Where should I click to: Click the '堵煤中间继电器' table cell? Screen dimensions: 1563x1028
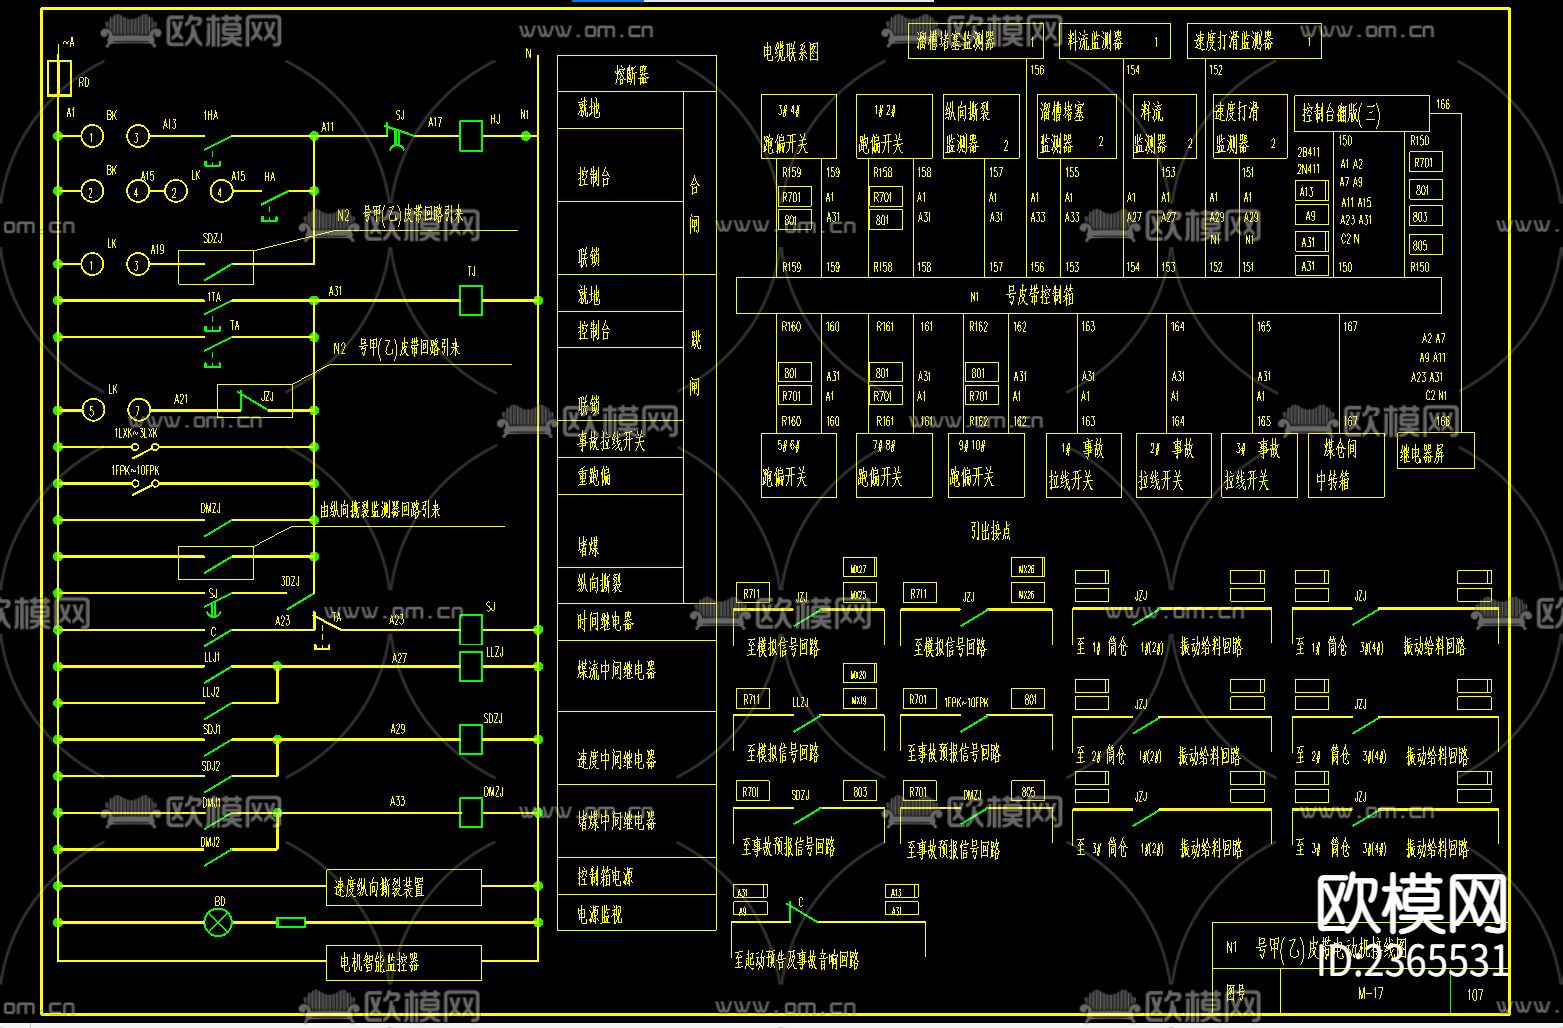[x=637, y=822]
